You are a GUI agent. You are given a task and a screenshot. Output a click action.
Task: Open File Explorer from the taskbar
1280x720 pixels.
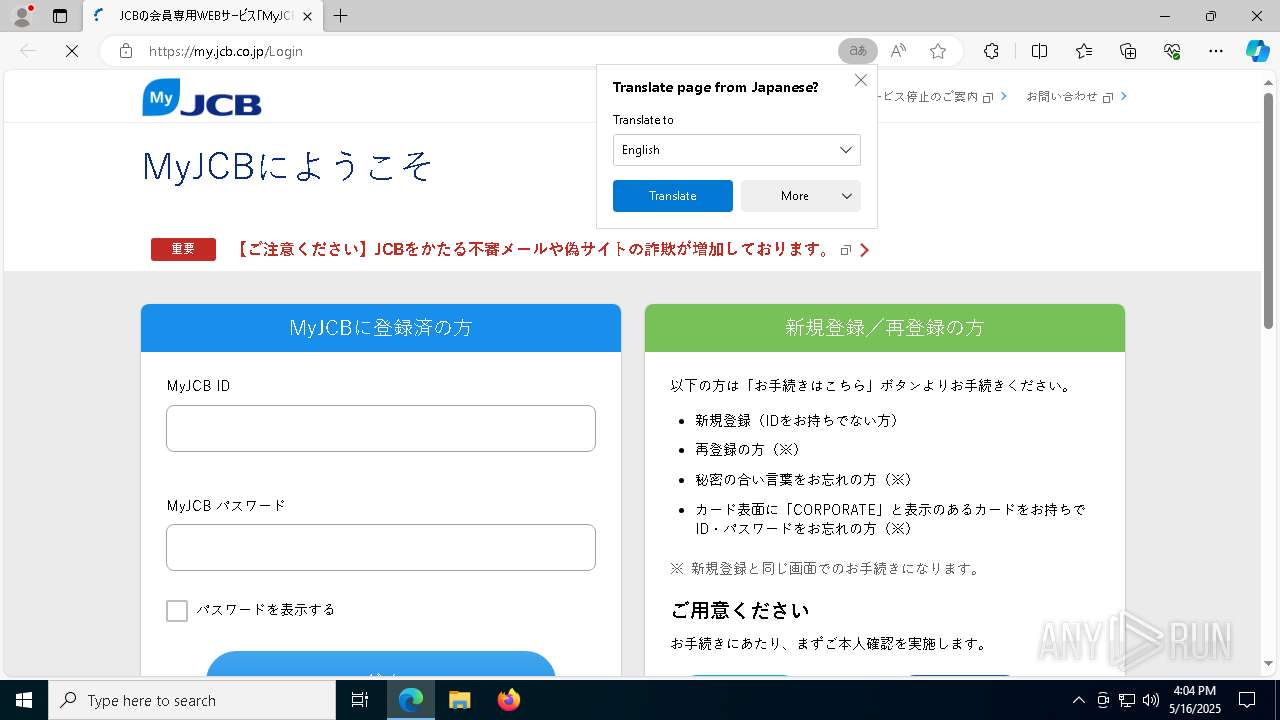(x=459, y=700)
